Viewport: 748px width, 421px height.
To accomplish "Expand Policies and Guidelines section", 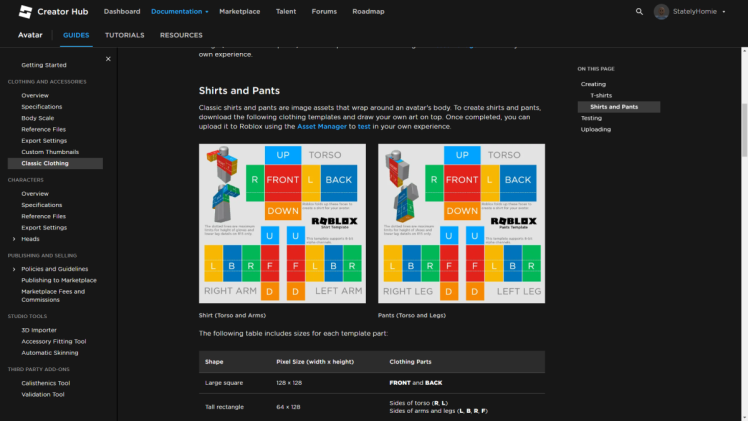I will pos(13,269).
